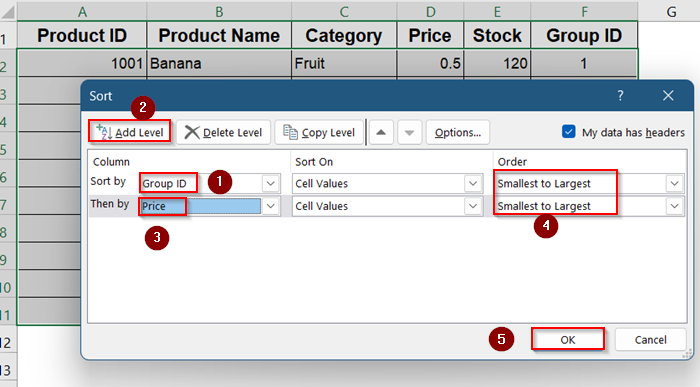This screenshot has height=387, width=700.
Task: Click Delete Level with X icon
Action: coord(223,132)
